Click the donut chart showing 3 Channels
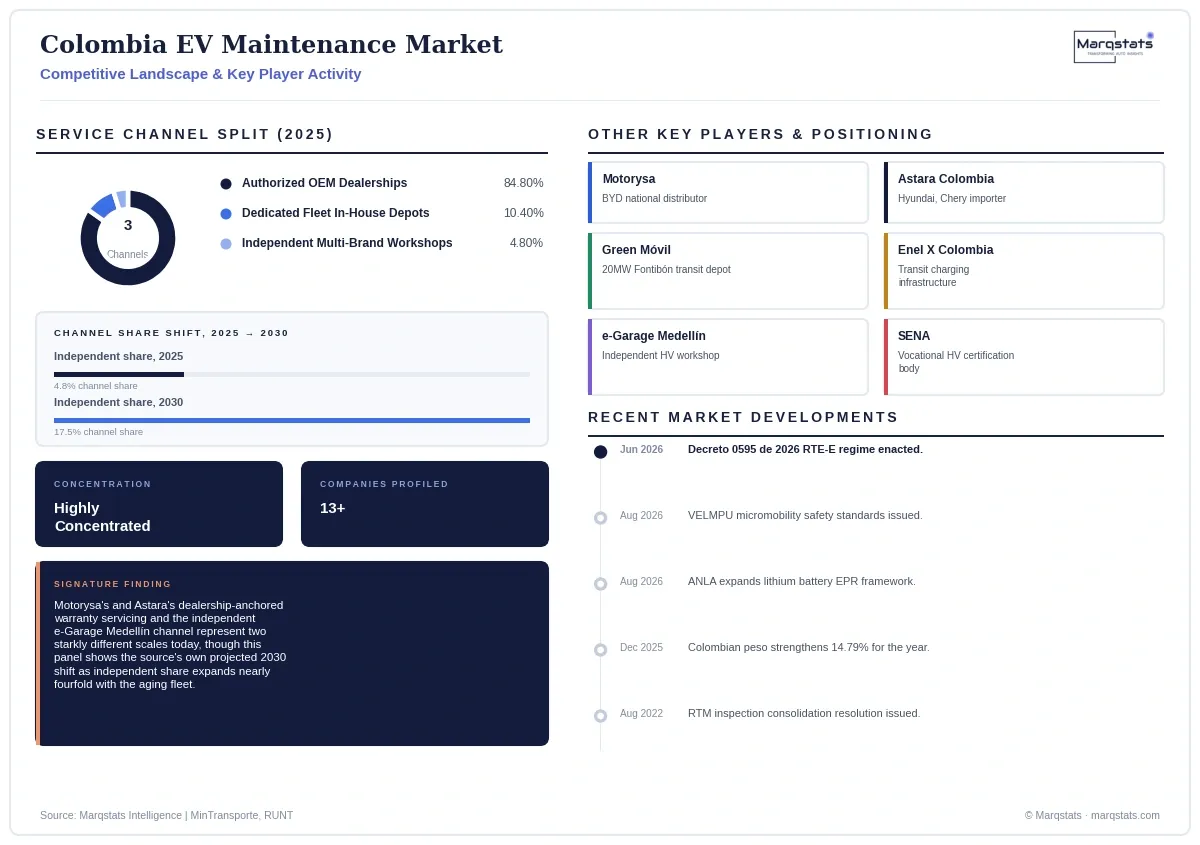1200x845 pixels. (x=128, y=238)
